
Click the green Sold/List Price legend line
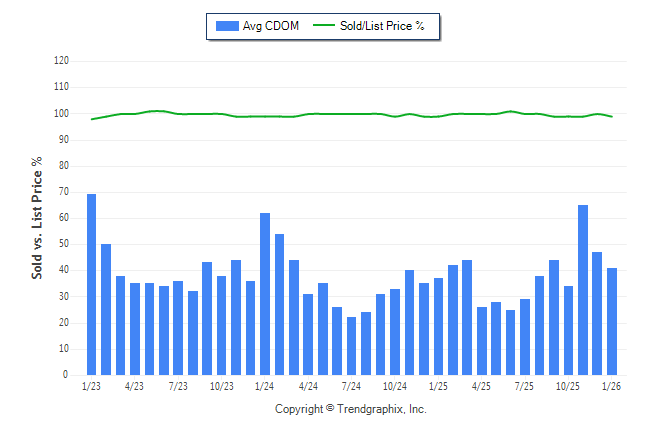tap(324, 26)
